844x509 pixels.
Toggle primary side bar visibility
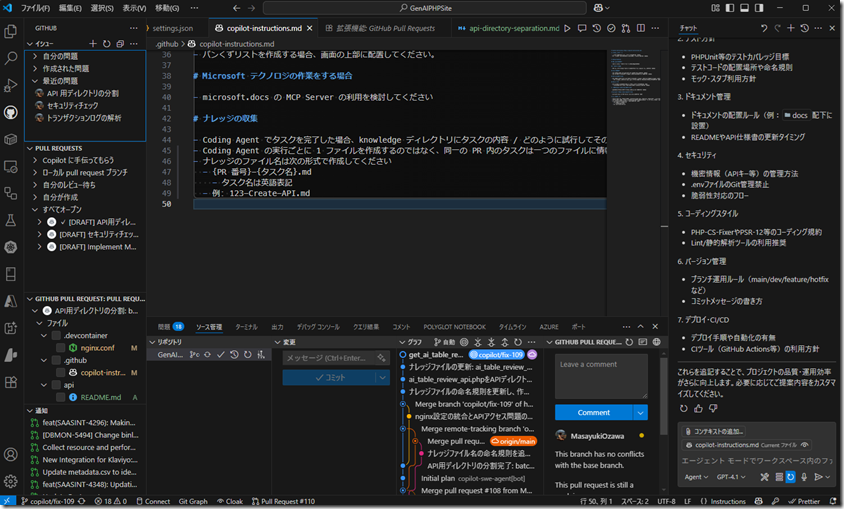(x=730, y=8)
